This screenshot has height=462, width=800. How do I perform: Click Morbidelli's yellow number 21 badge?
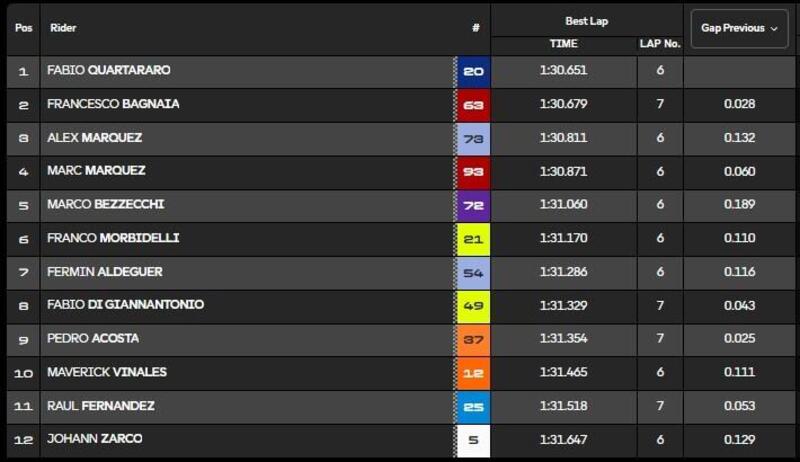(473, 238)
